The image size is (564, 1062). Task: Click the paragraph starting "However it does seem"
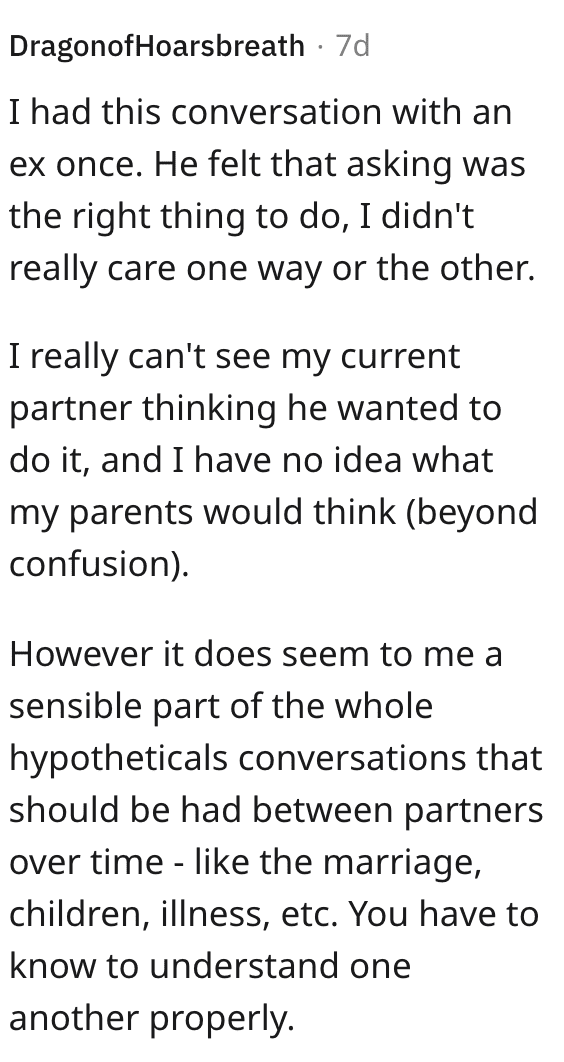tap(276, 836)
